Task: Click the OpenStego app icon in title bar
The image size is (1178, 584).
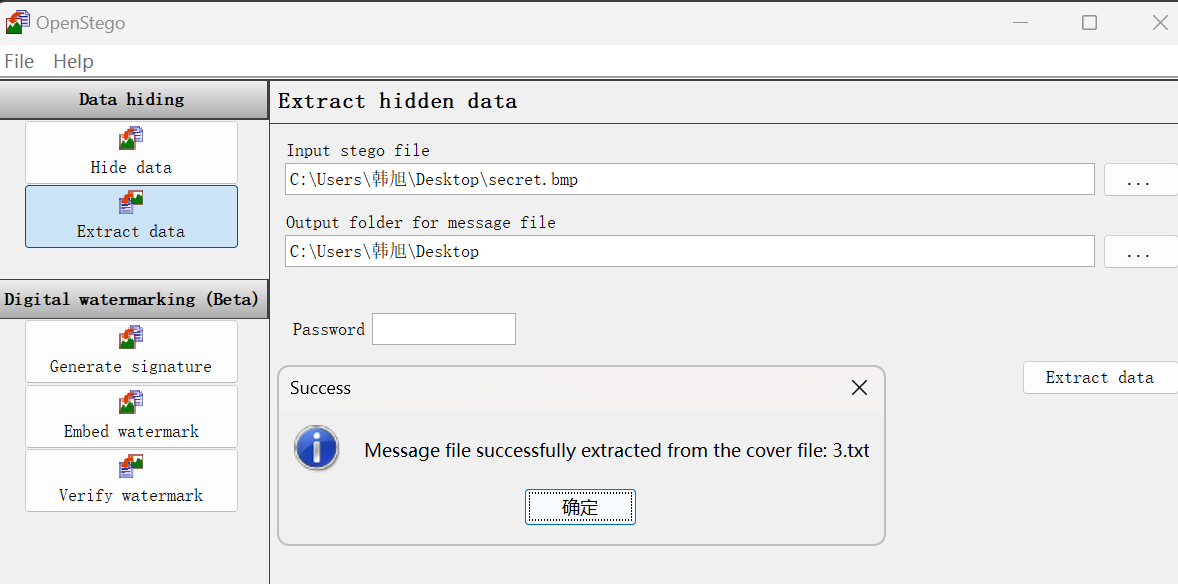Action: 17,22
